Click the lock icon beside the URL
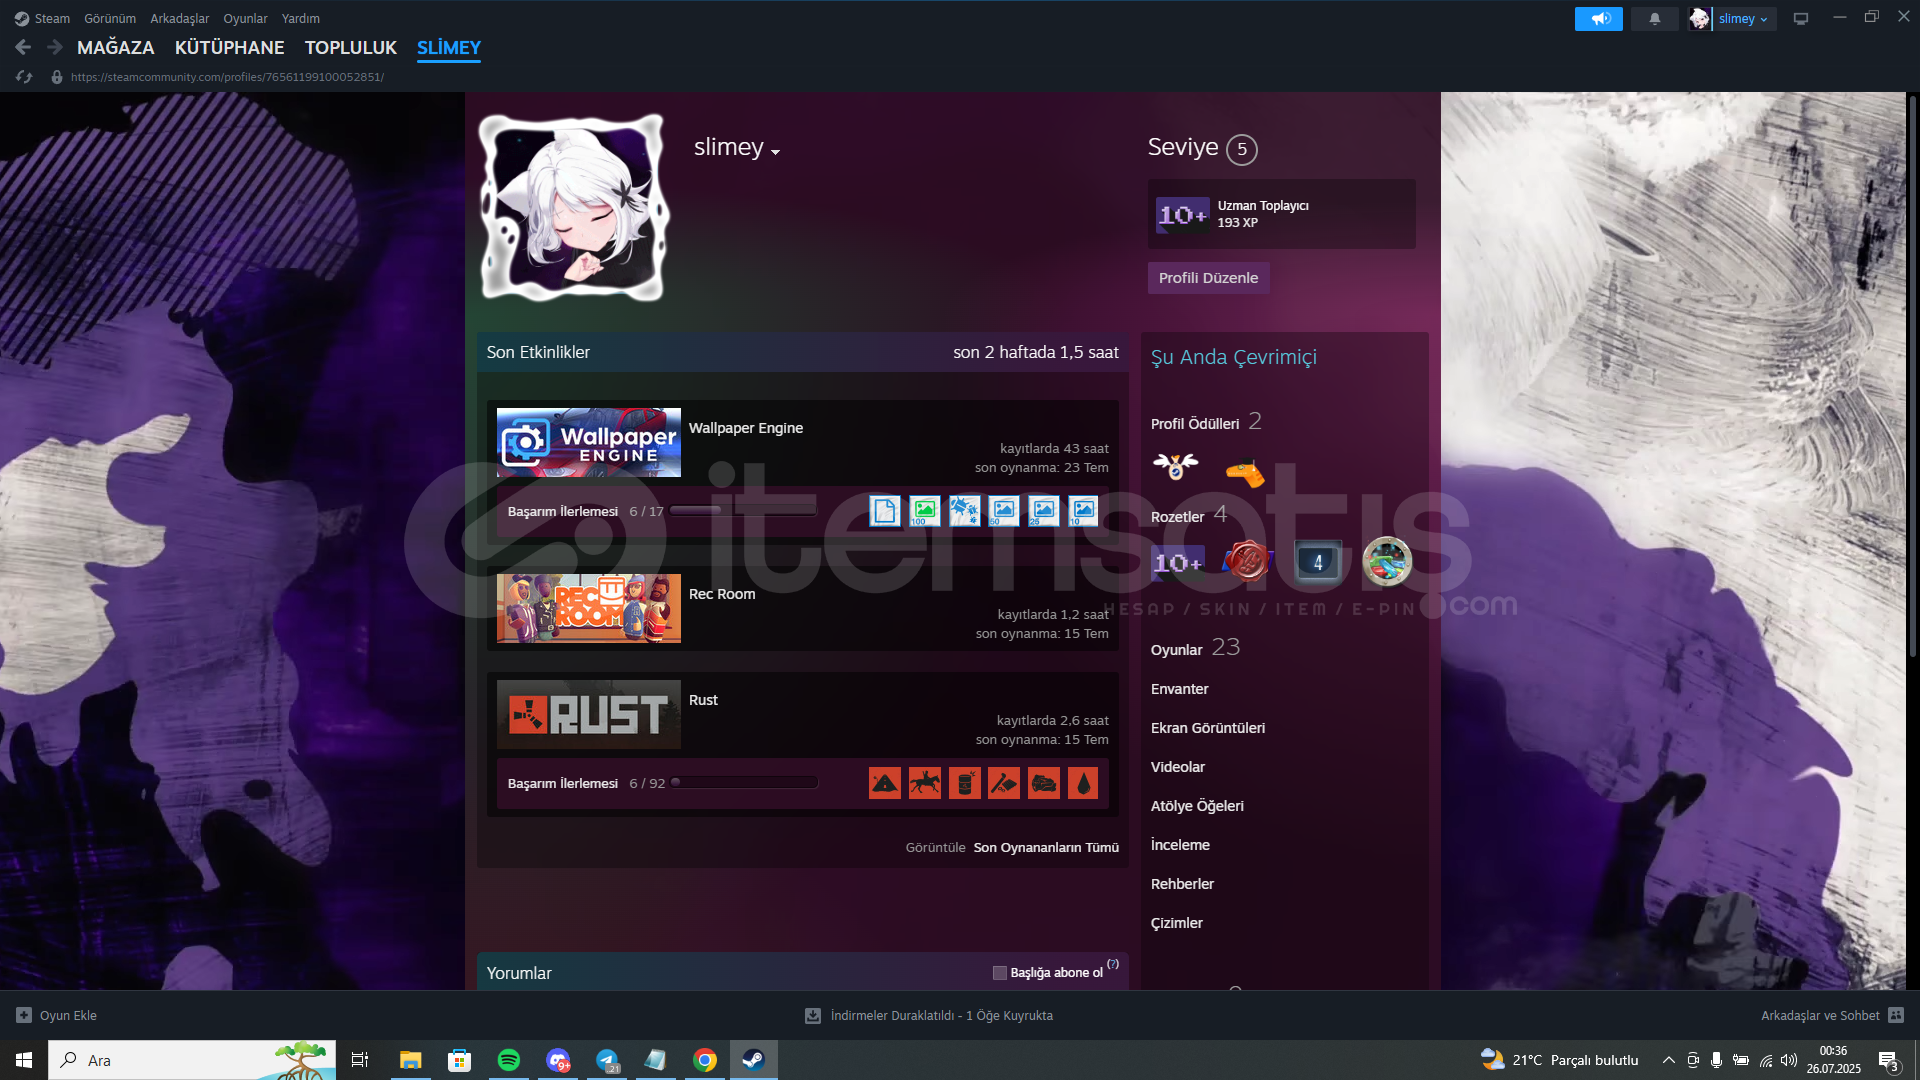Image resolution: width=1920 pixels, height=1080 pixels. coord(57,77)
